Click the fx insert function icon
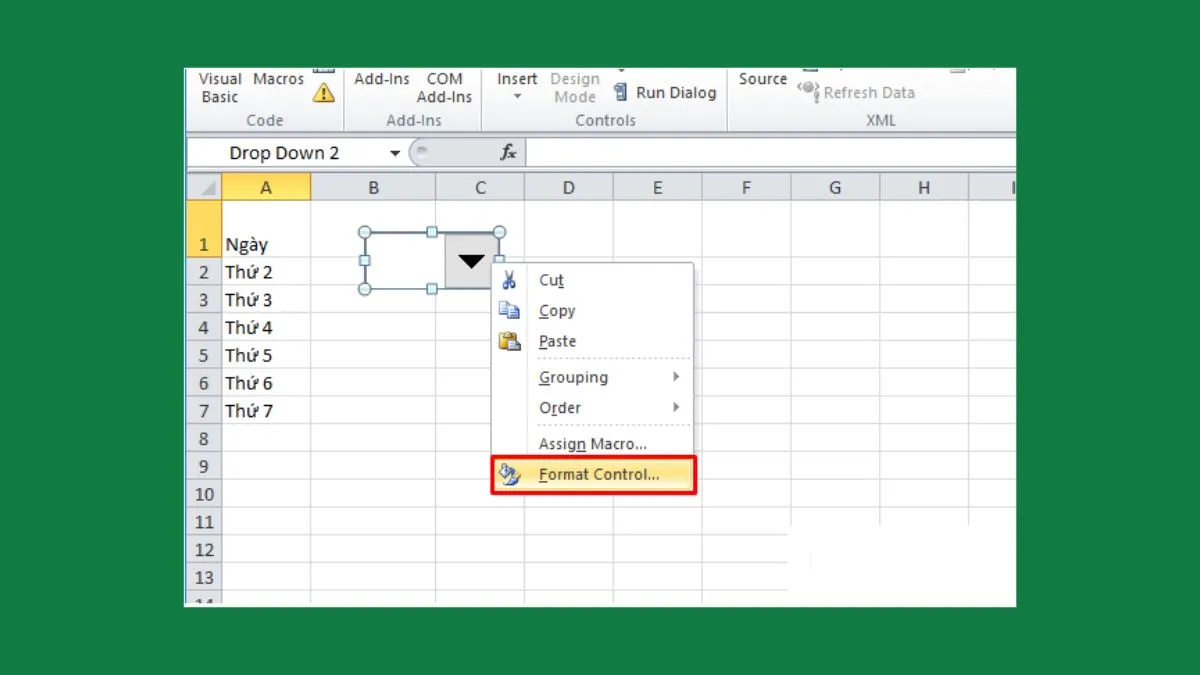1200x675 pixels. point(508,153)
